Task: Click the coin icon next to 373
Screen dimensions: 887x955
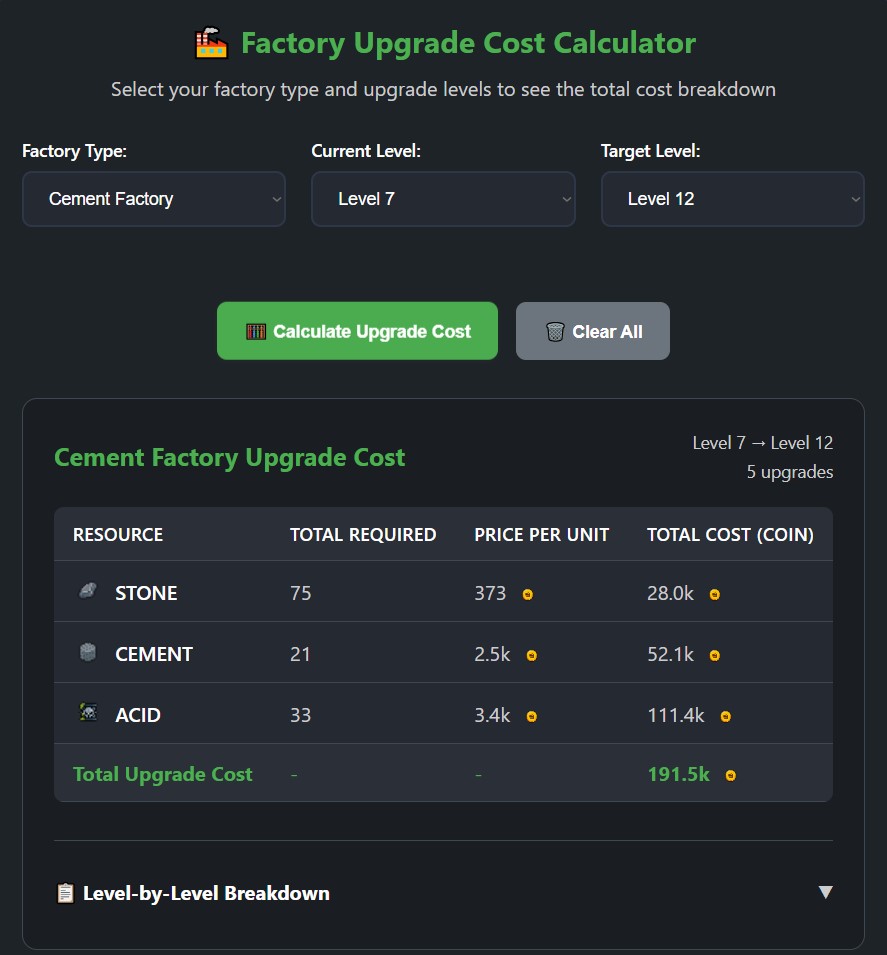Action: tap(528, 594)
